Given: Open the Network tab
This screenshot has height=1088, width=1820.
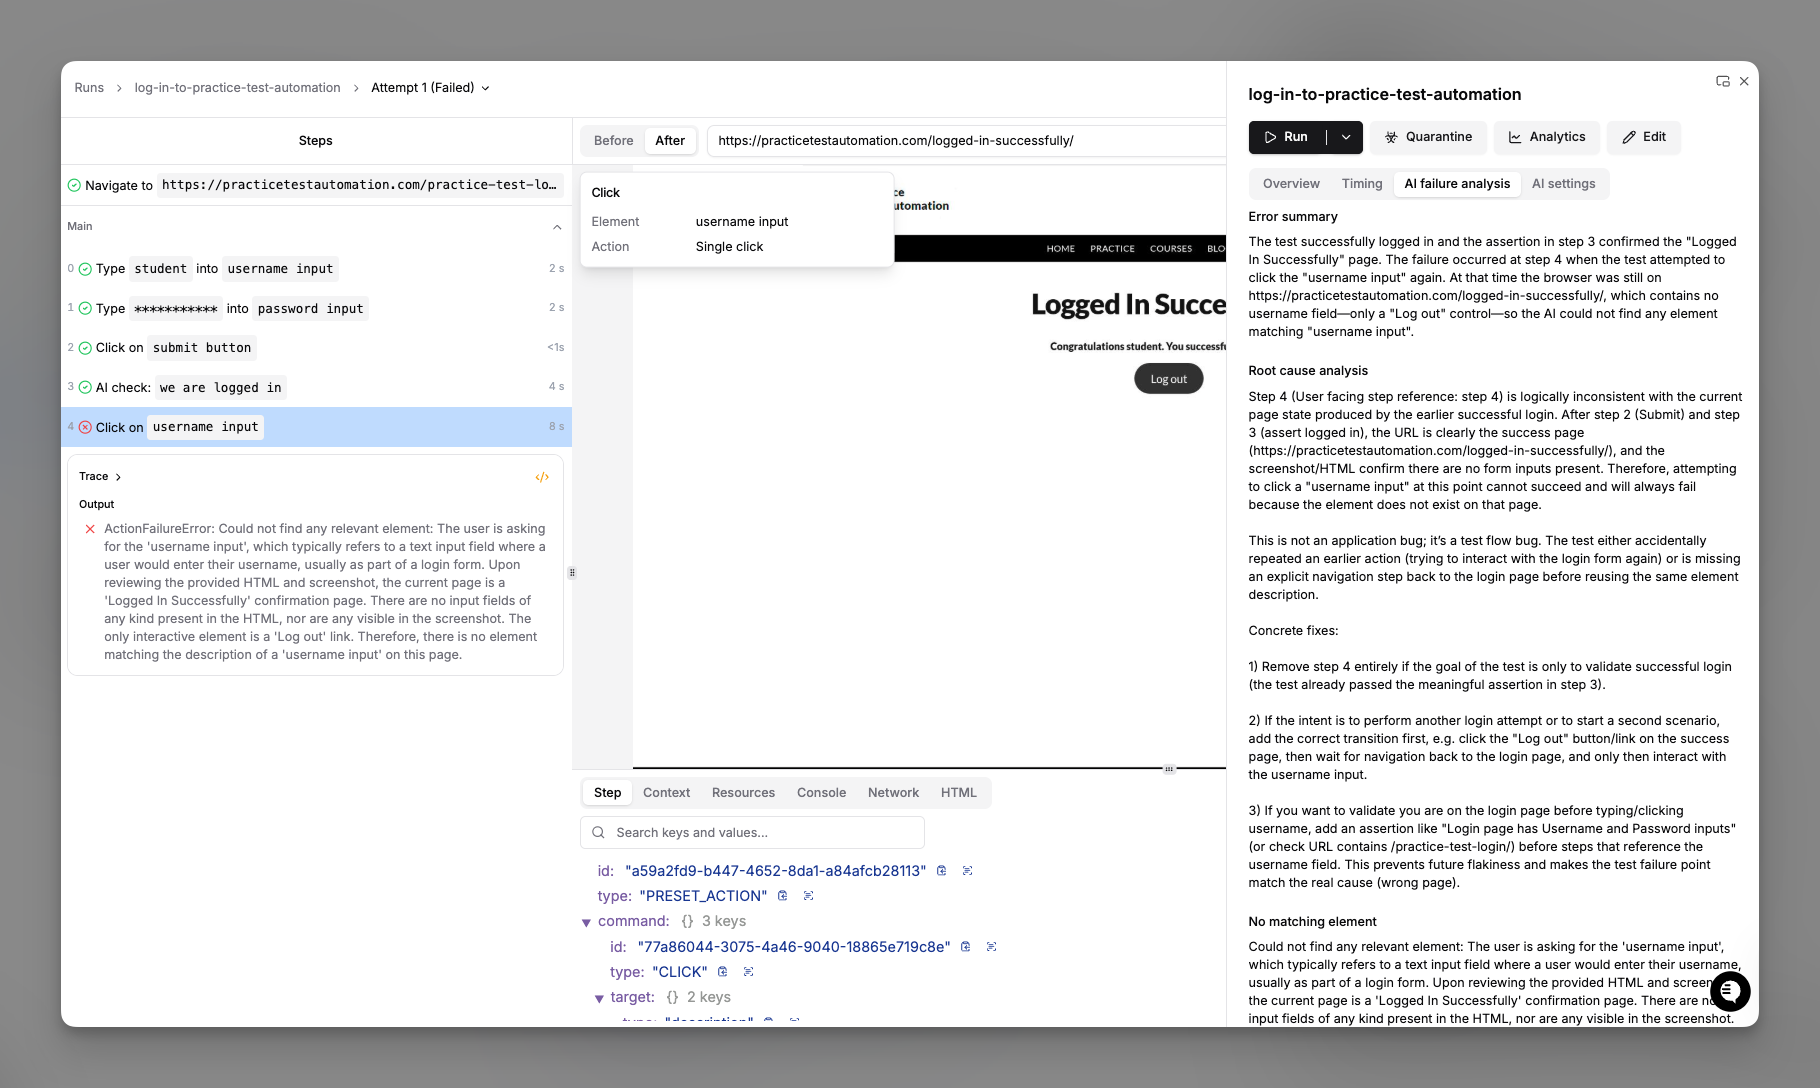Looking at the screenshot, I should 893,793.
